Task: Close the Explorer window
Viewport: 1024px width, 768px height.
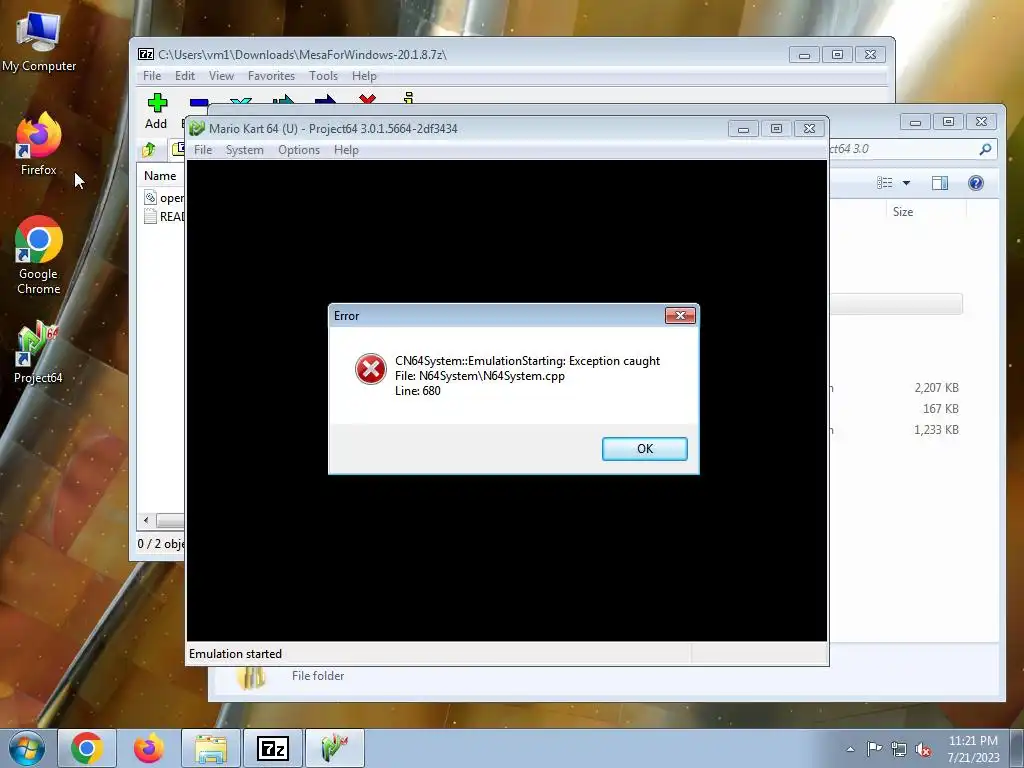Action: [x=981, y=121]
